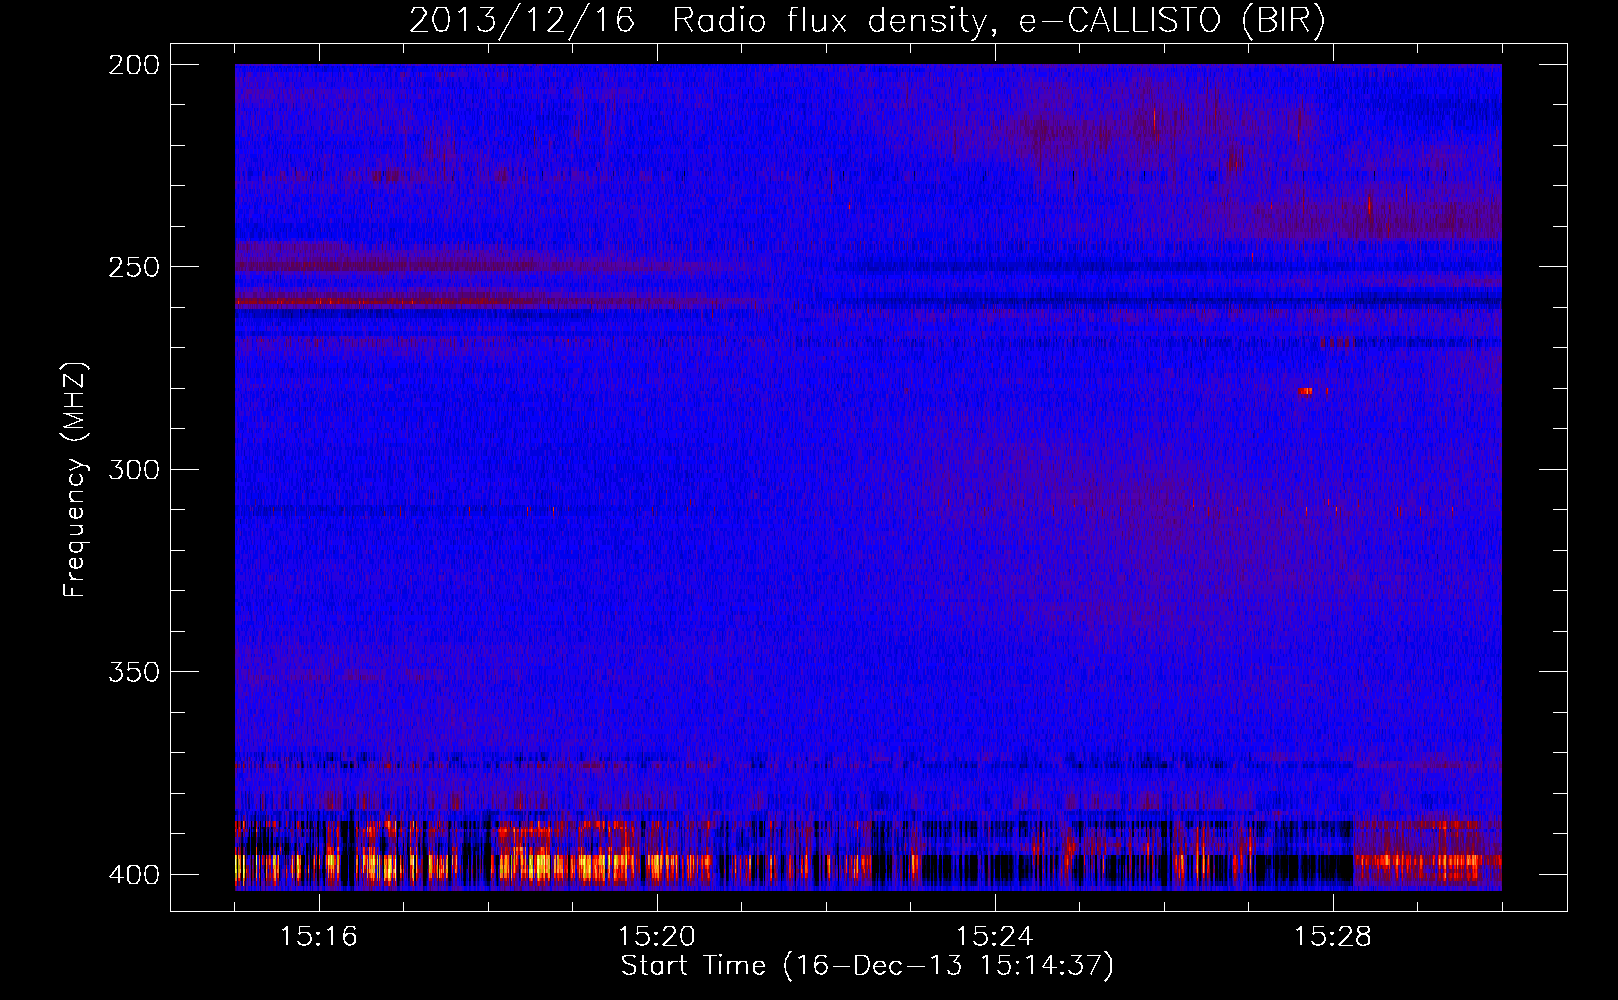Click the 15:24 time tick label
Image resolution: width=1618 pixels, height=1000 pixels.
[995, 937]
